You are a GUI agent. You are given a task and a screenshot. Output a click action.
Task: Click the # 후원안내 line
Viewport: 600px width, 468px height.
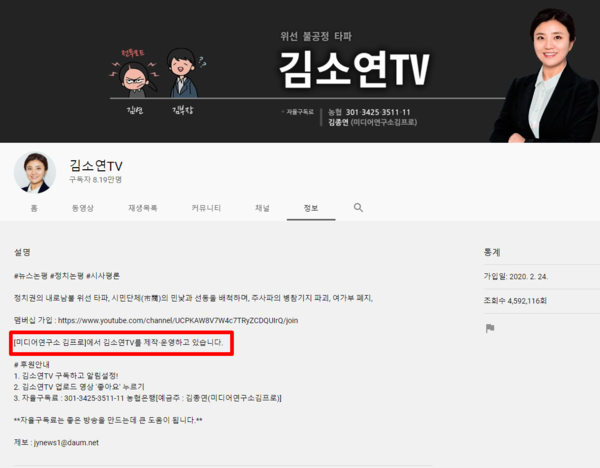point(32,364)
